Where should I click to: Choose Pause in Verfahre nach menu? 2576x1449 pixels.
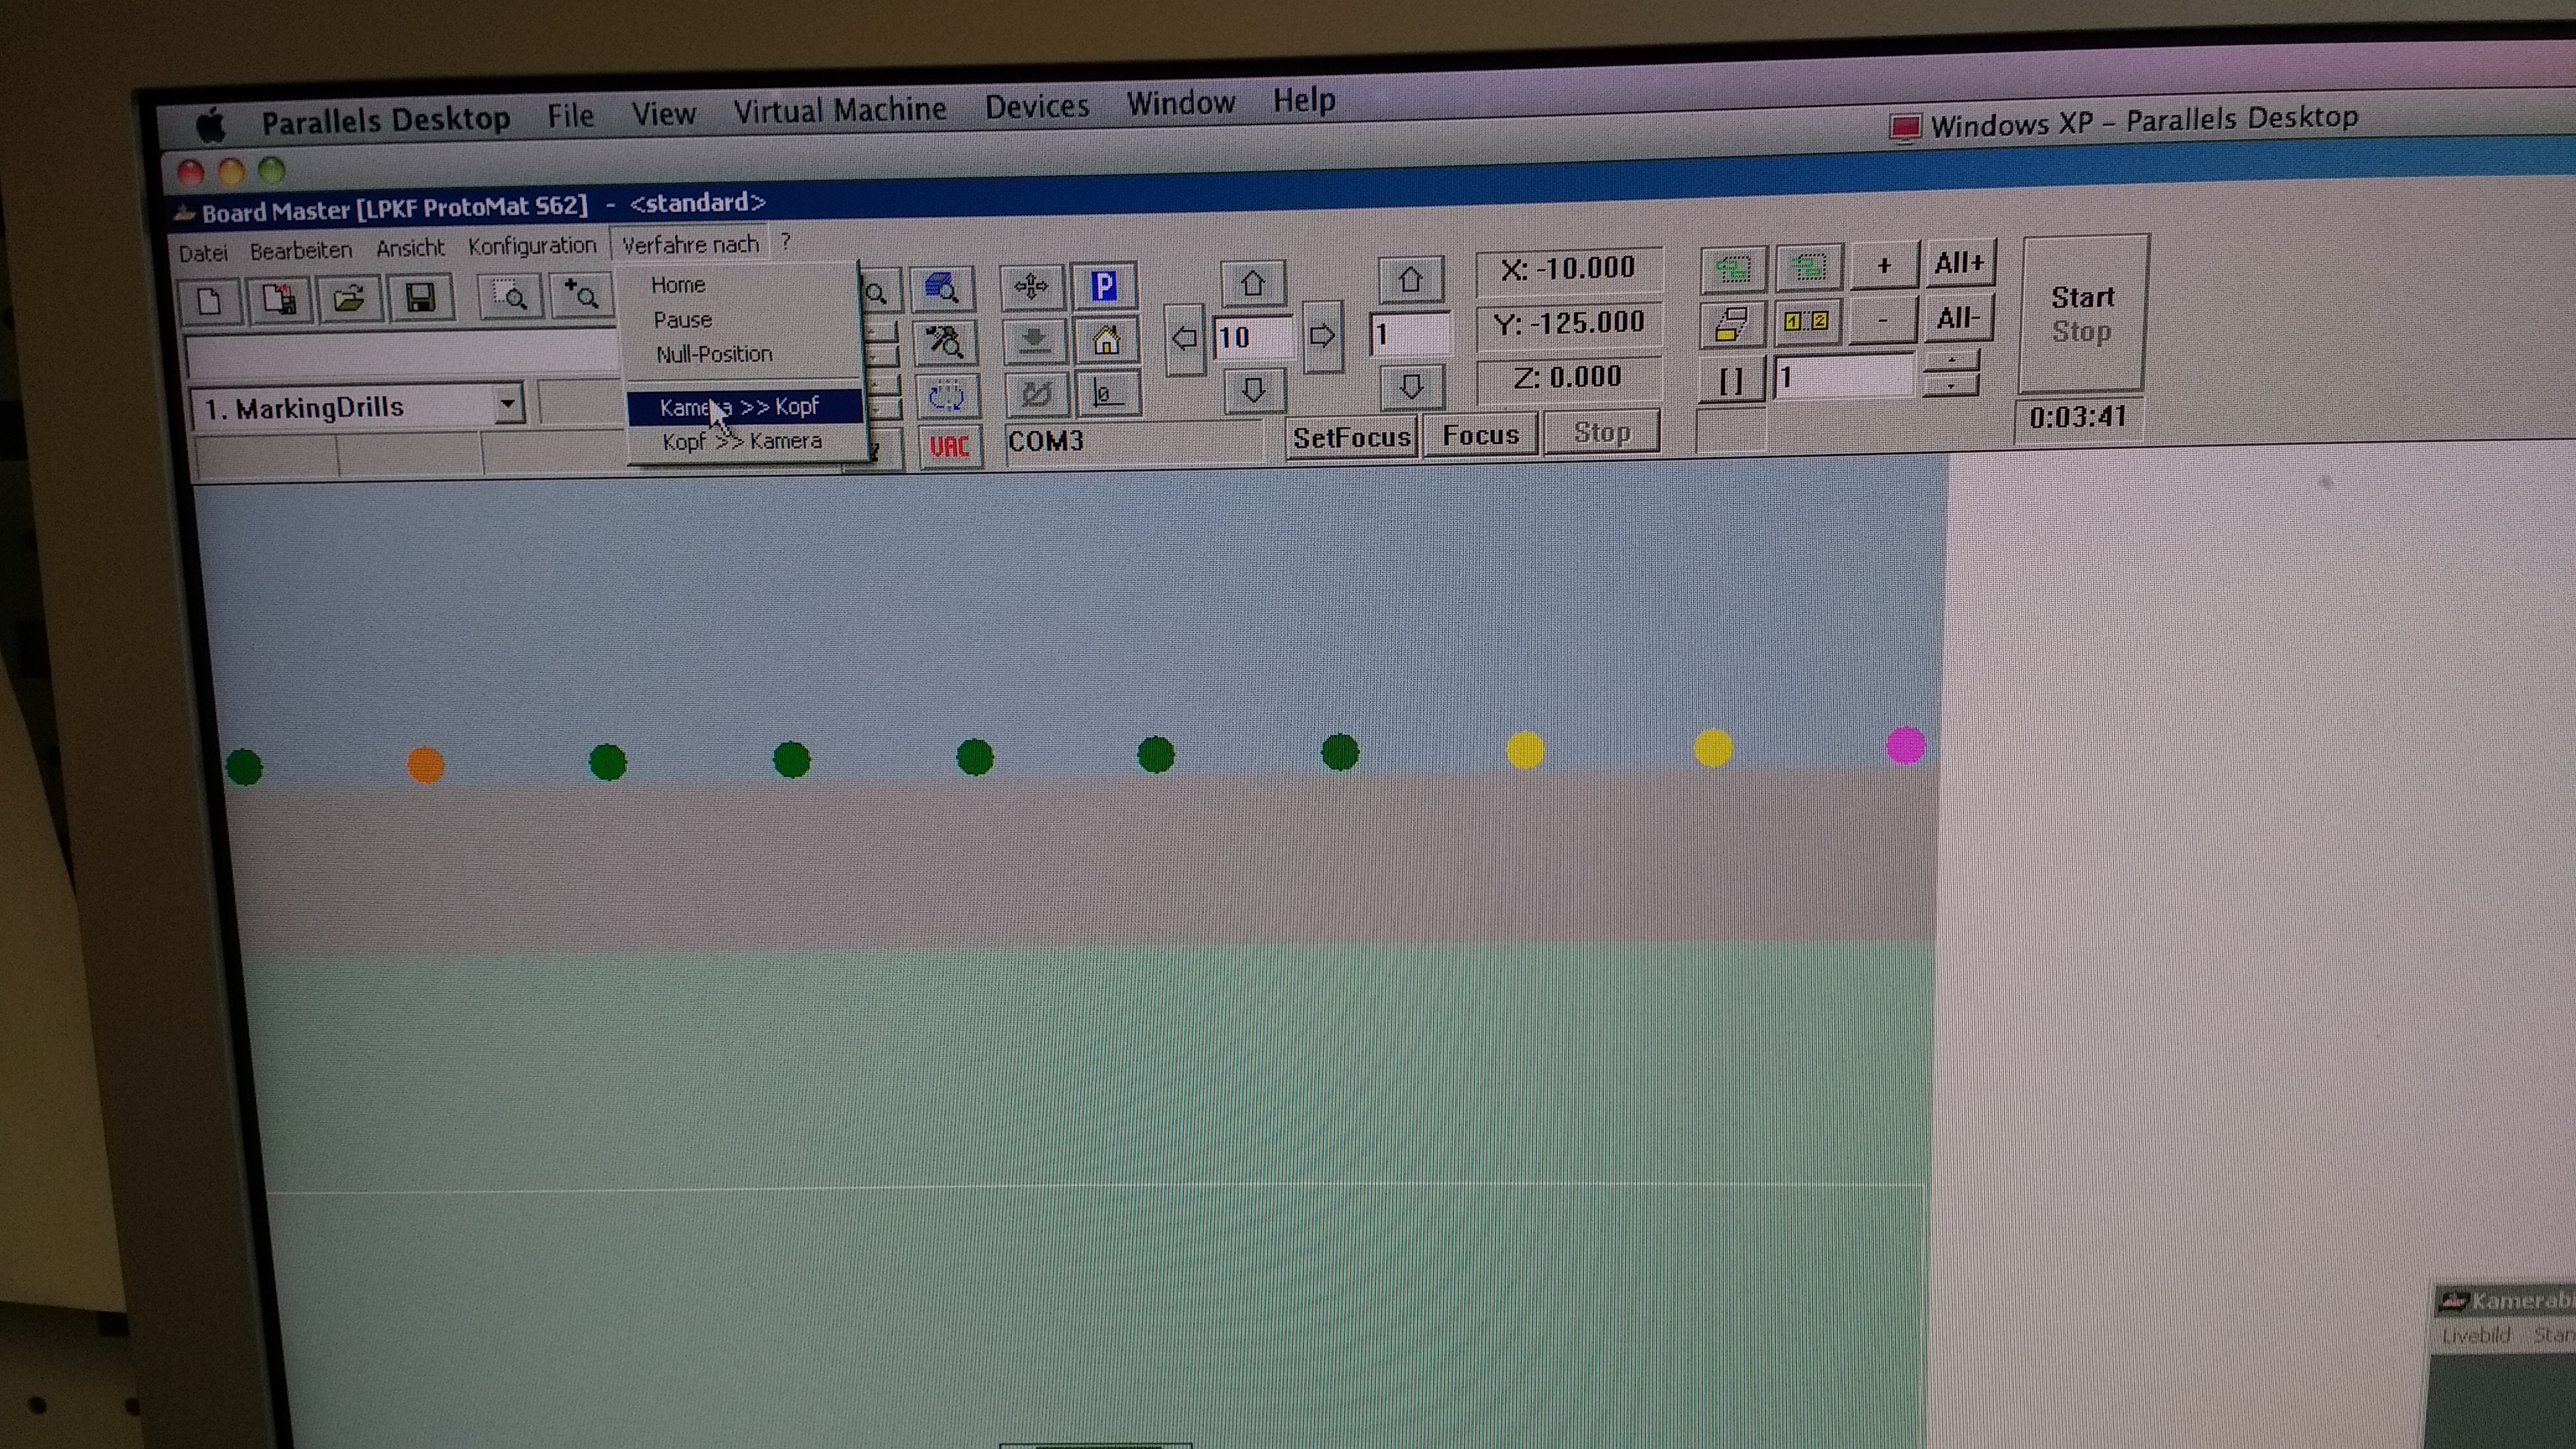(x=682, y=320)
